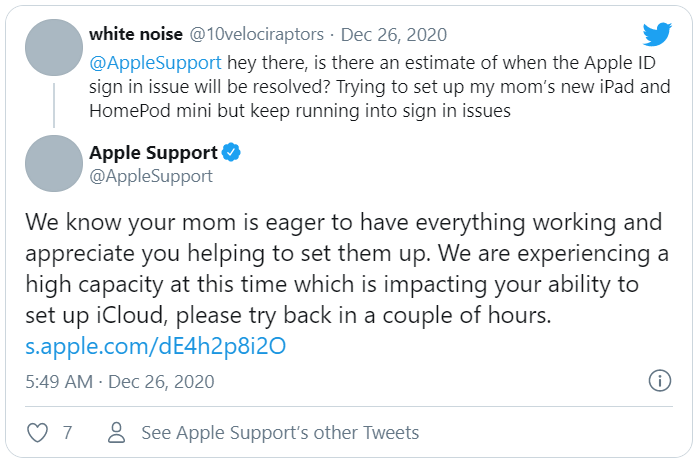This screenshot has width=699, height=463.
Task: Click white noise's original tweet text
Action: (x=350, y=84)
